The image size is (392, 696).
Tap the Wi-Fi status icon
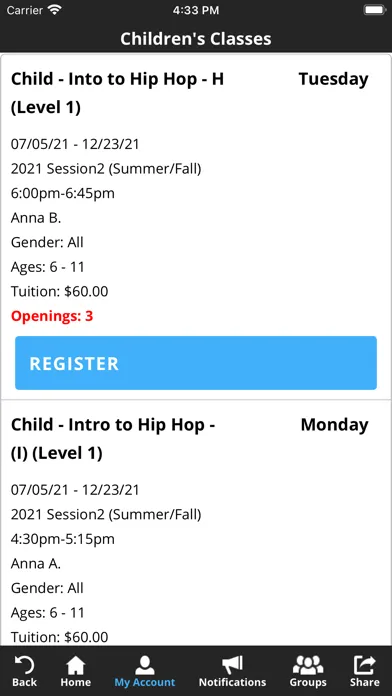click(x=55, y=10)
